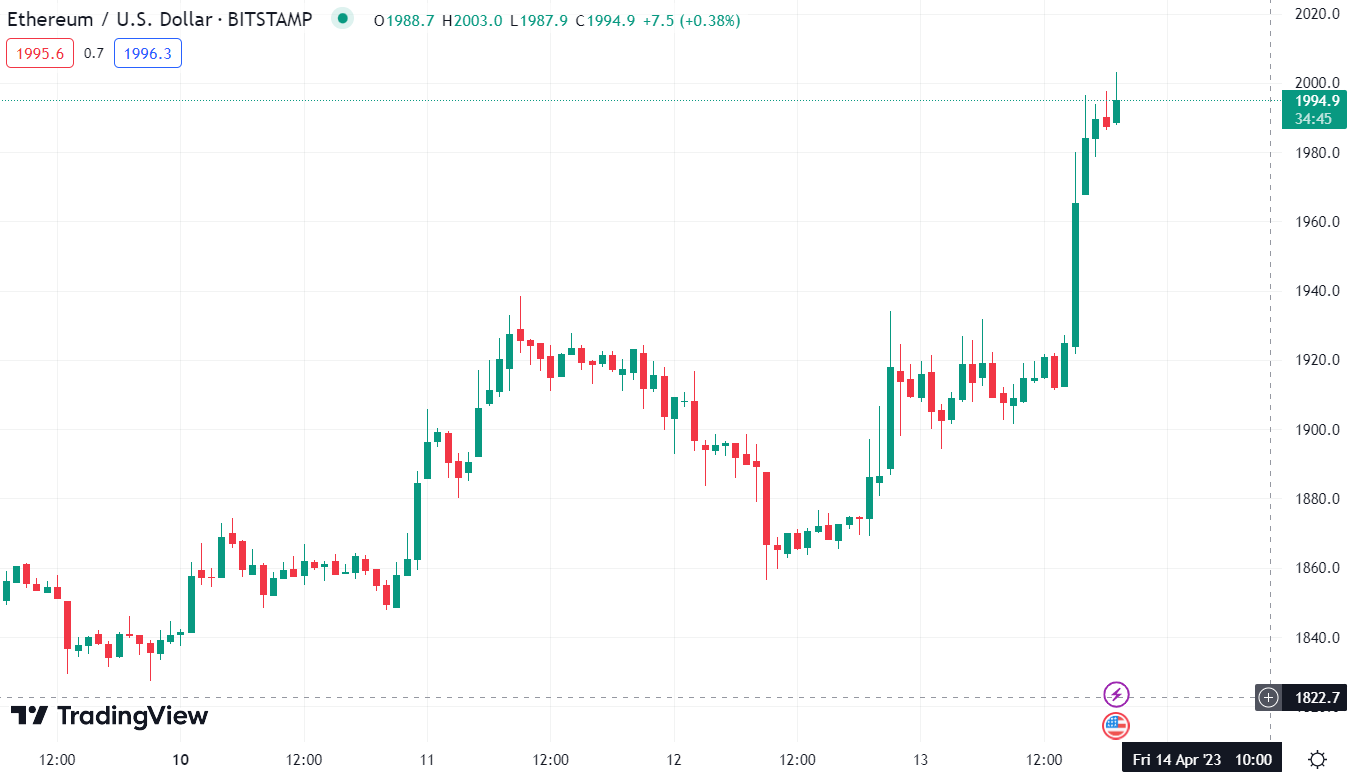Click the blue 1996.3 buy price button
This screenshot has width=1349, height=782.
coord(148,54)
